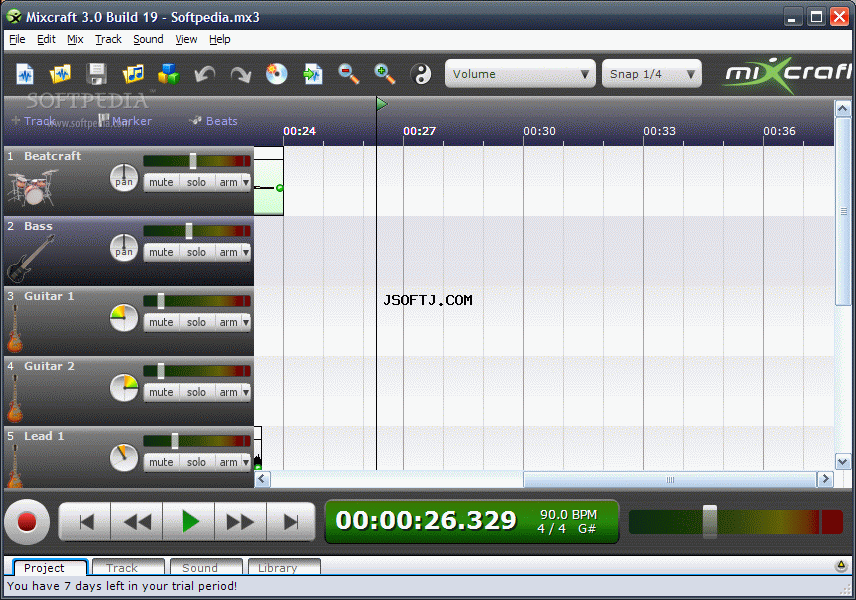Click the Bass guitar track image
The image size is (856, 600).
pyautogui.click(x=31, y=258)
